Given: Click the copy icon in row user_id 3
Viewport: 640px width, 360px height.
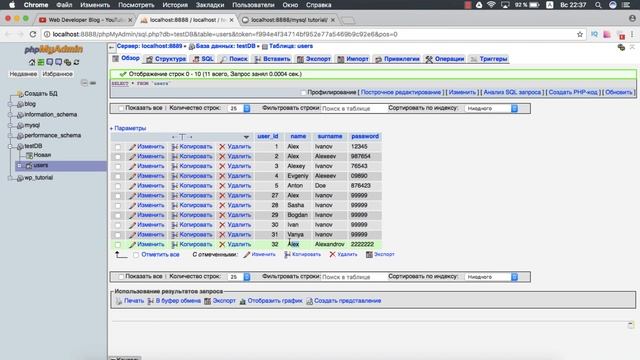Looking at the screenshot, I should tap(175, 166).
